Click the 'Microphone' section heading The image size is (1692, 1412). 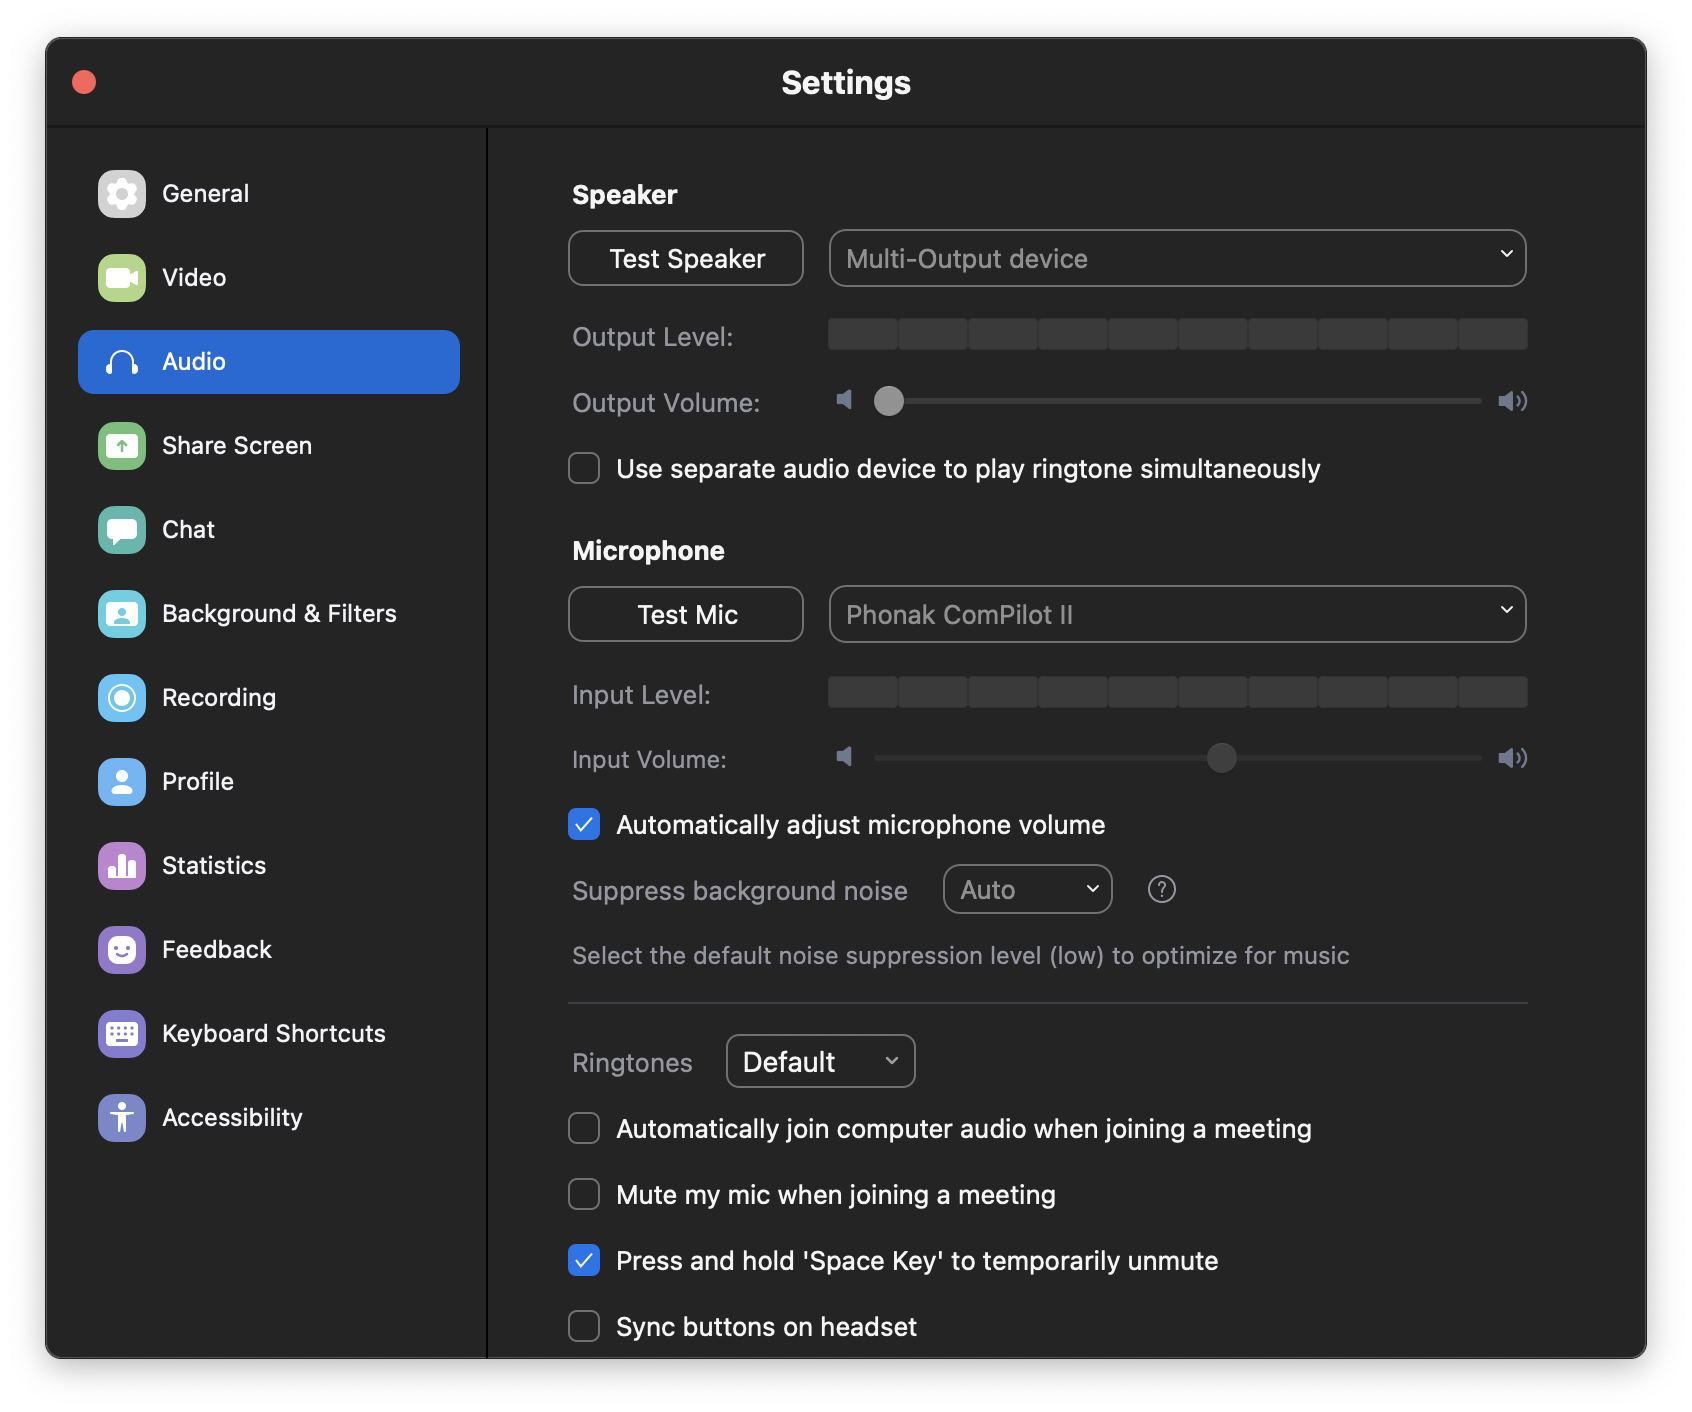click(x=649, y=551)
